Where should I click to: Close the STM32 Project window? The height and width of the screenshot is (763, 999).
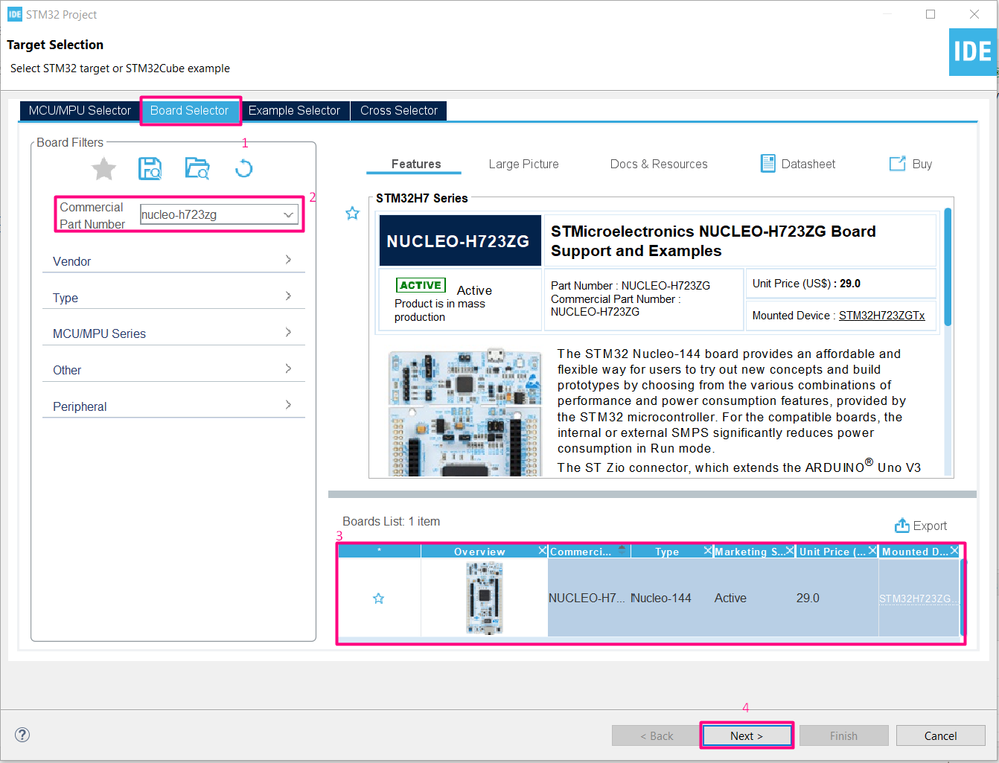[x=974, y=14]
